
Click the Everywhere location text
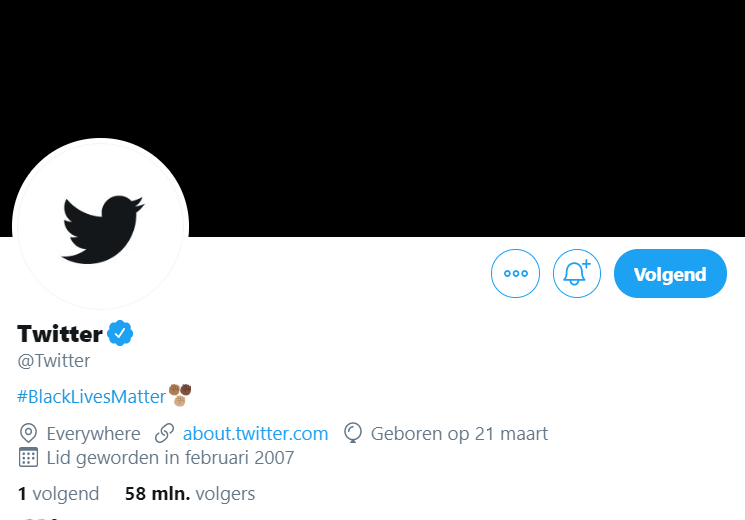(93, 433)
